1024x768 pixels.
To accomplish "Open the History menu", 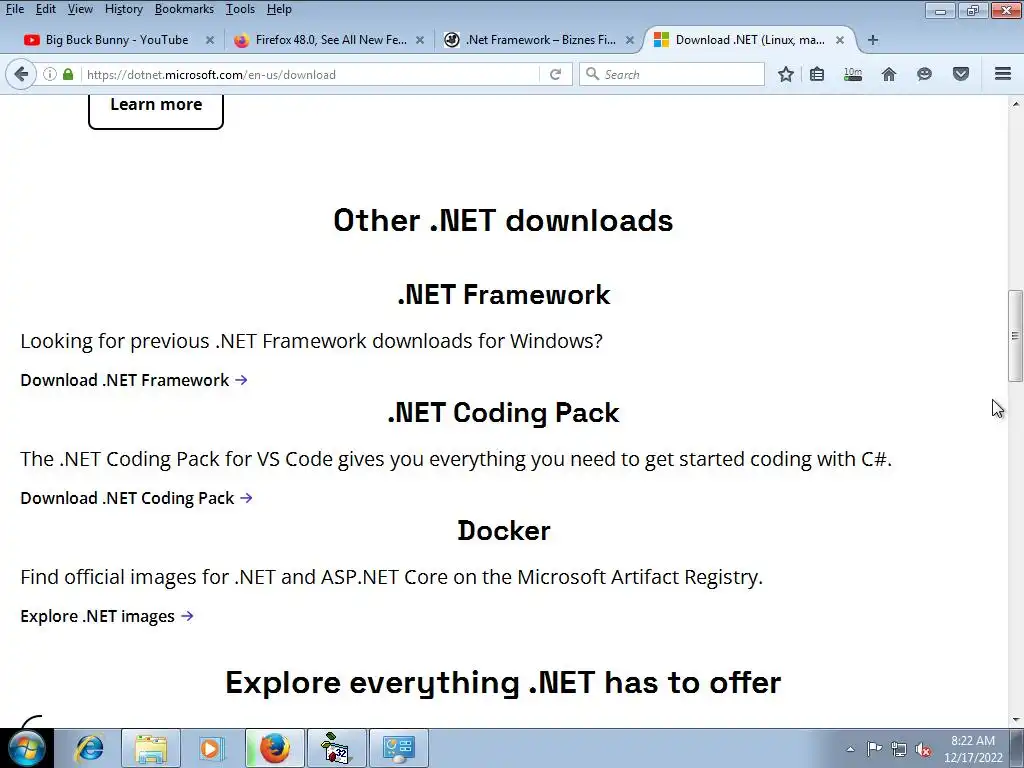I will [x=123, y=9].
